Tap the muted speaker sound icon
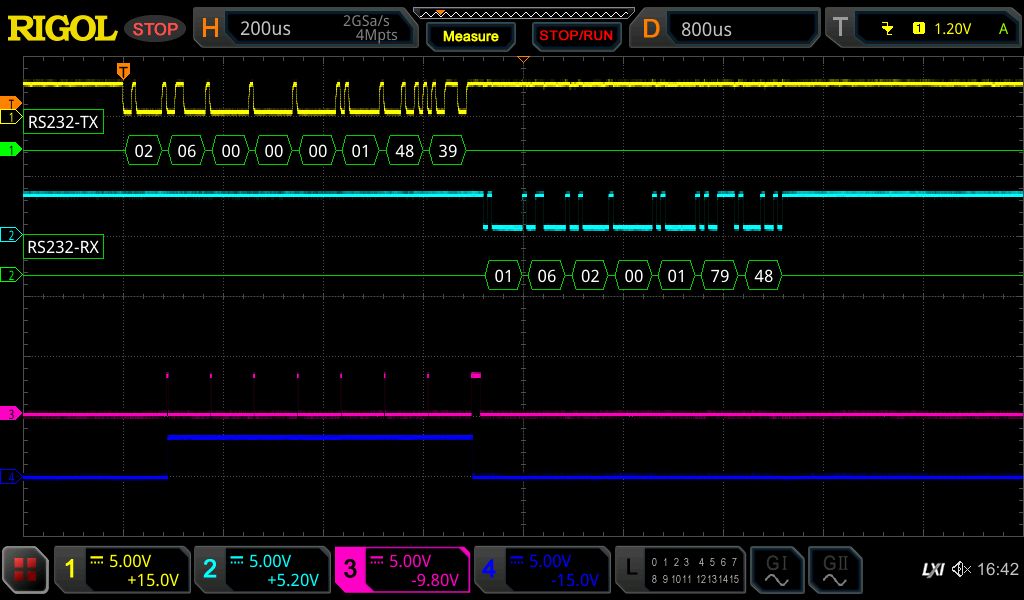The height and width of the screenshot is (600, 1024). (x=961, y=569)
